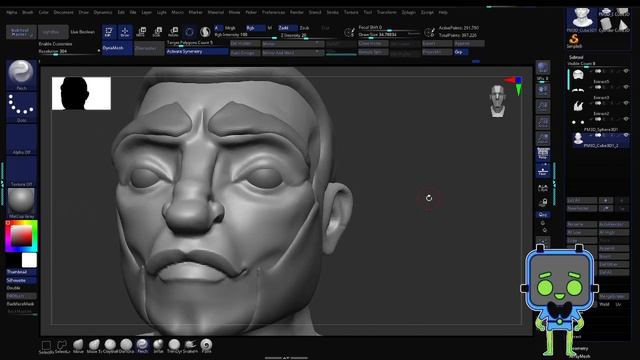Select the SelectRect brush in bottom shelf
Viewport: 640px width, 360px height.
(x=46, y=346)
